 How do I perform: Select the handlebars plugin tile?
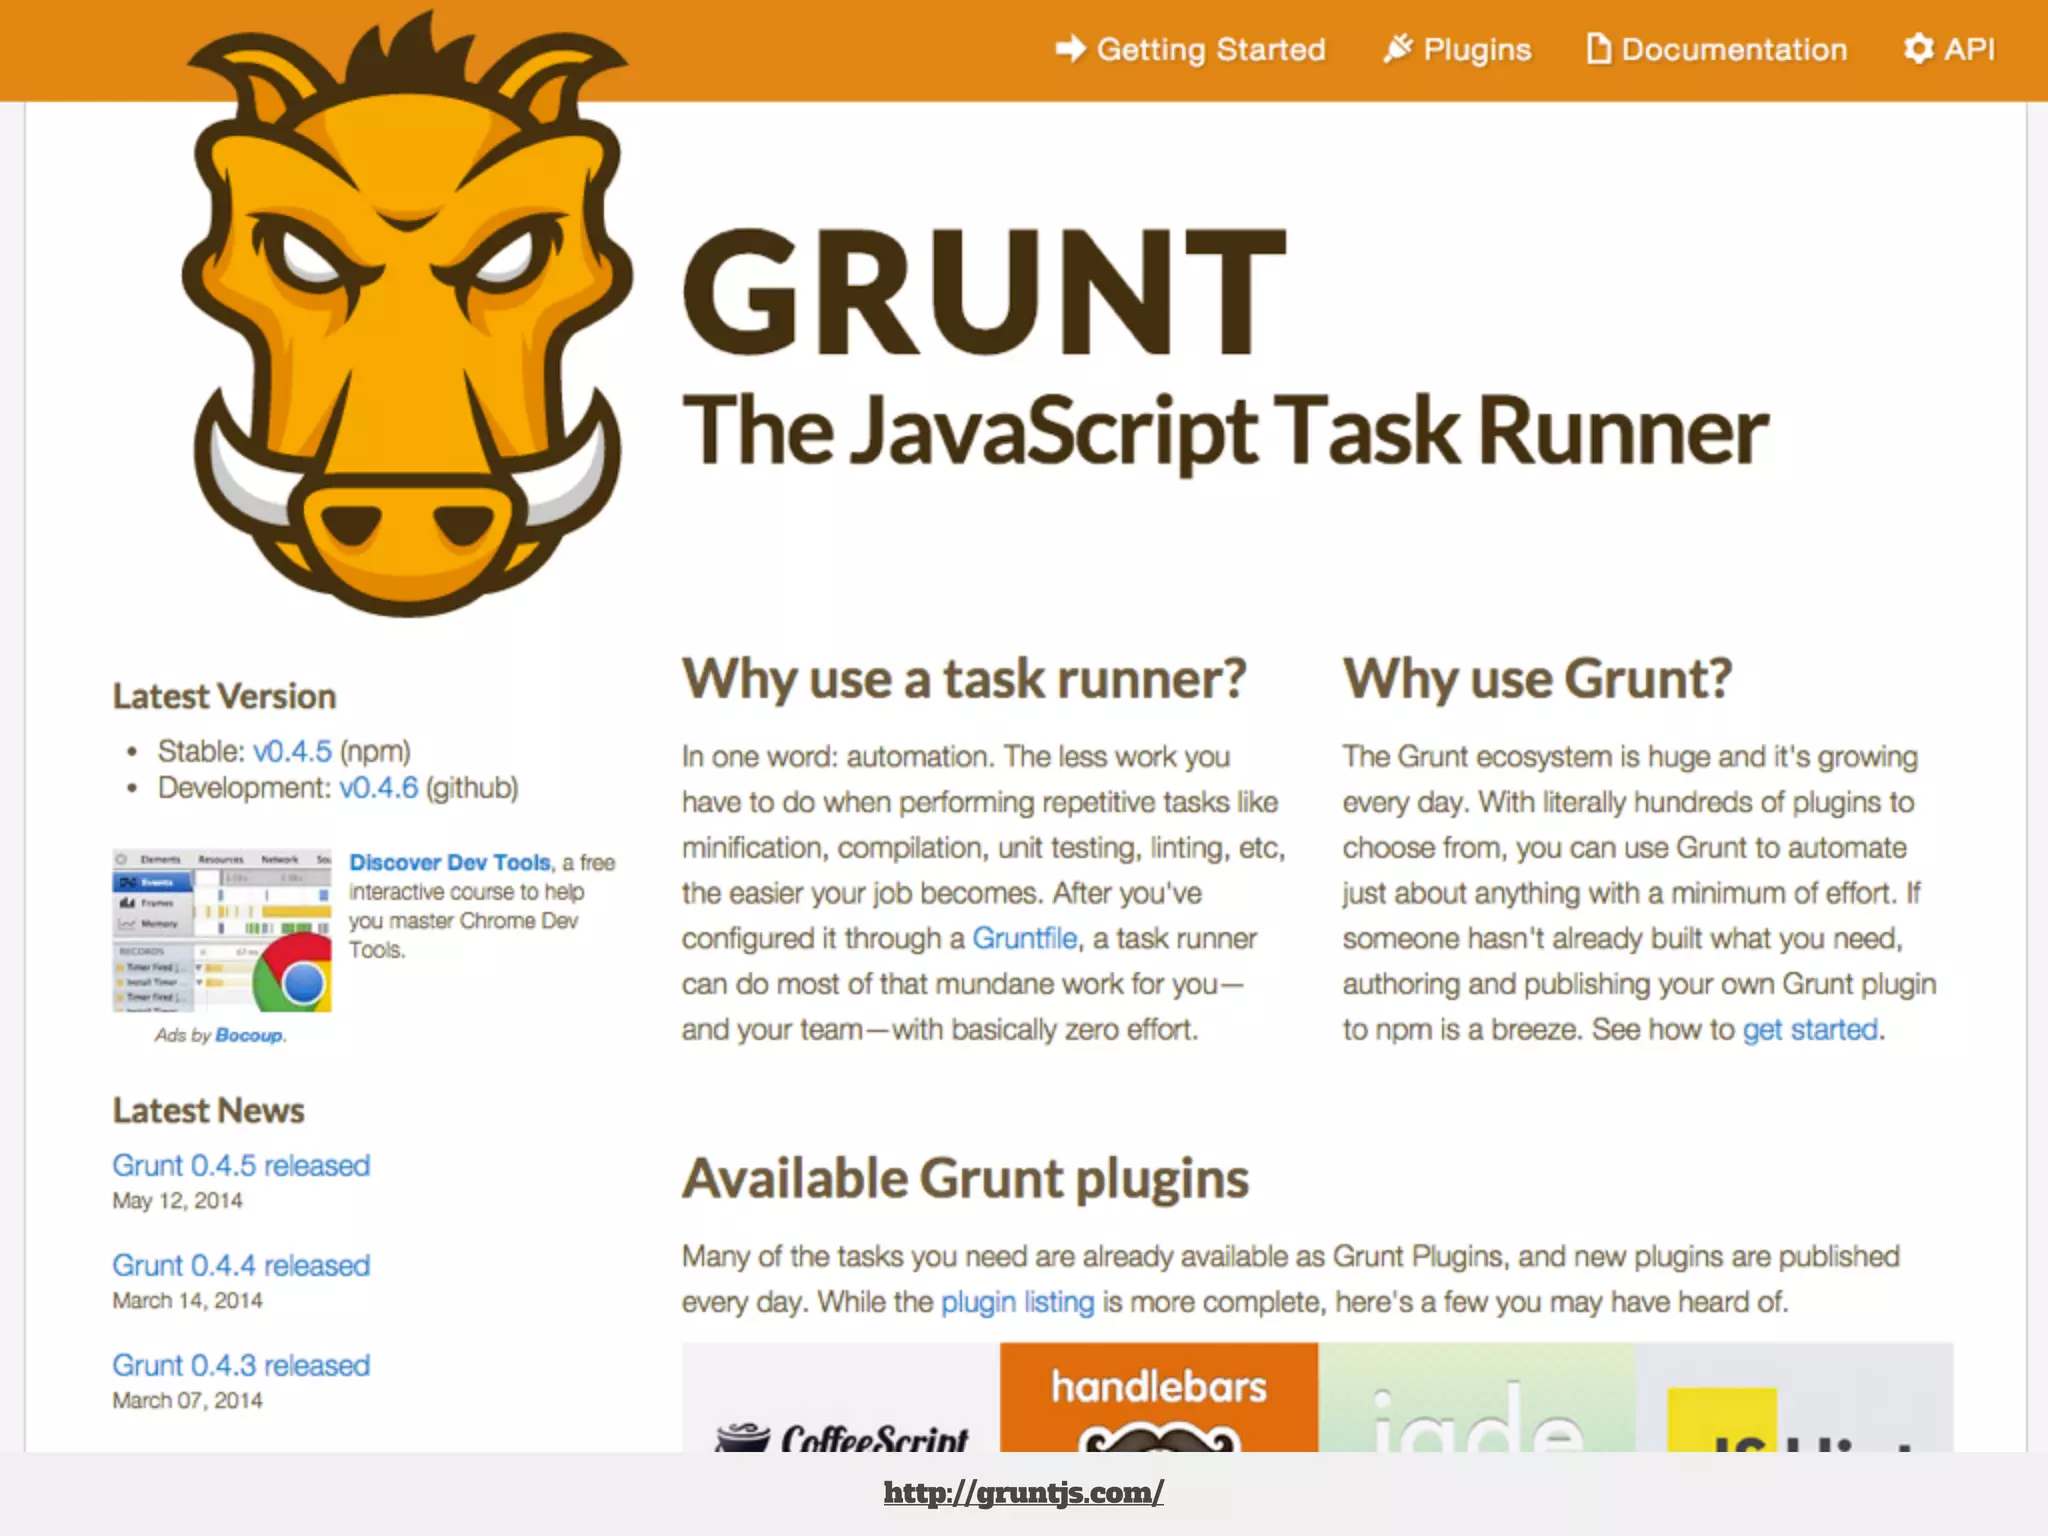(x=1159, y=1397)
